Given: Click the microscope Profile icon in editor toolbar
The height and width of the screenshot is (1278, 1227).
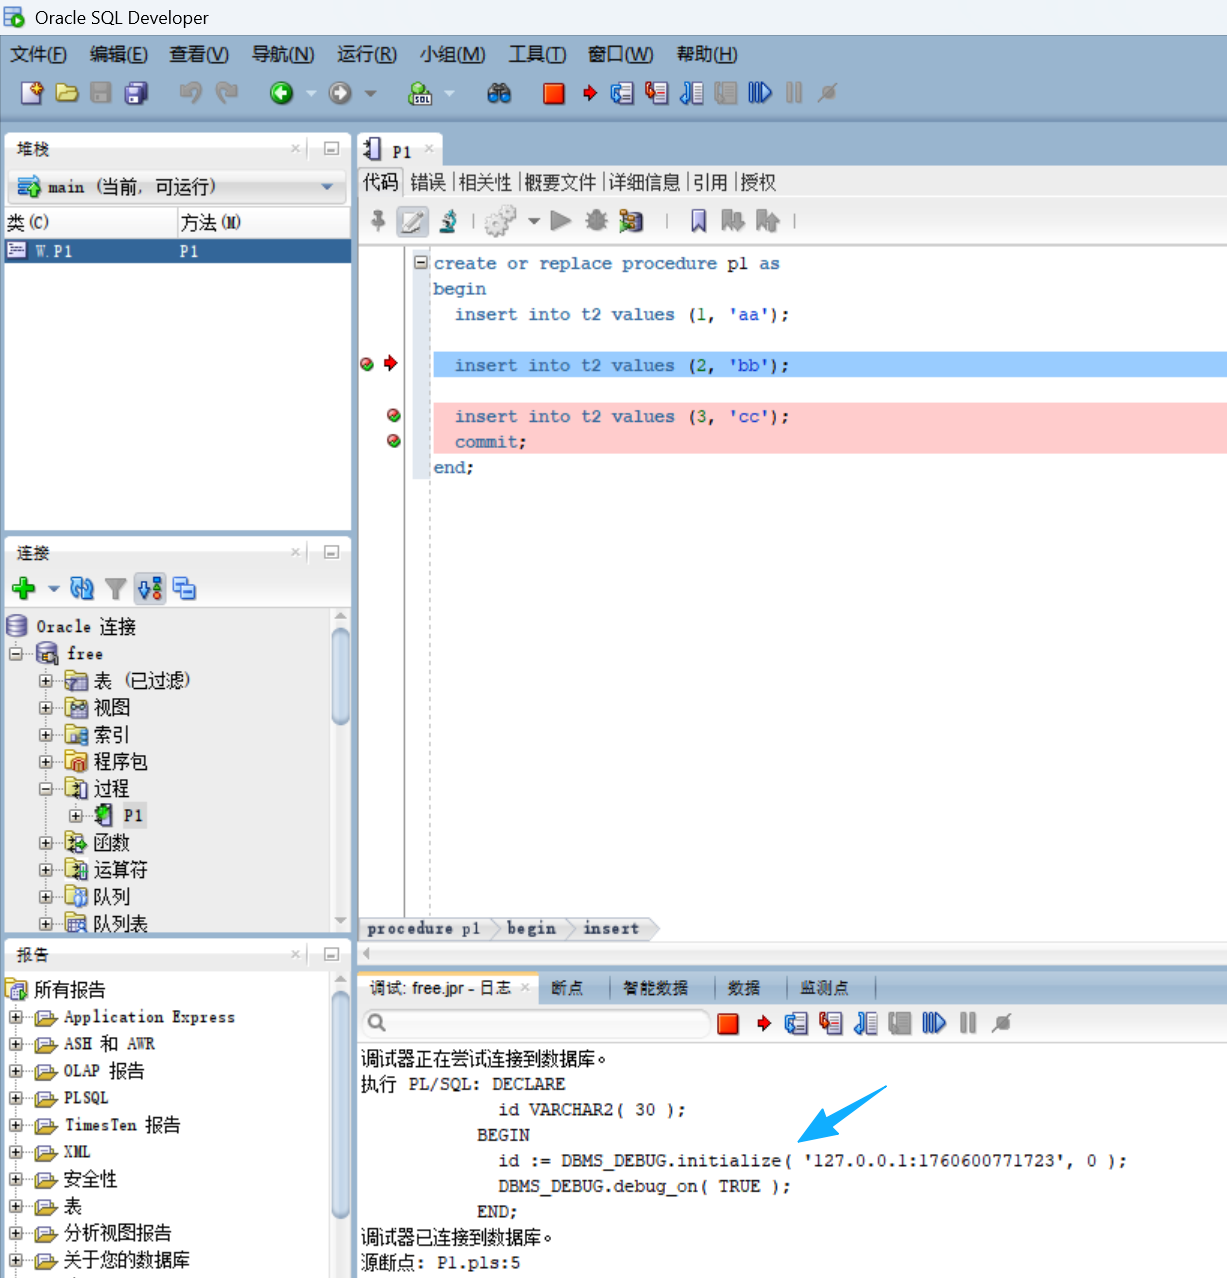Looking at the screenshot, I should click(x=449, y=221).
